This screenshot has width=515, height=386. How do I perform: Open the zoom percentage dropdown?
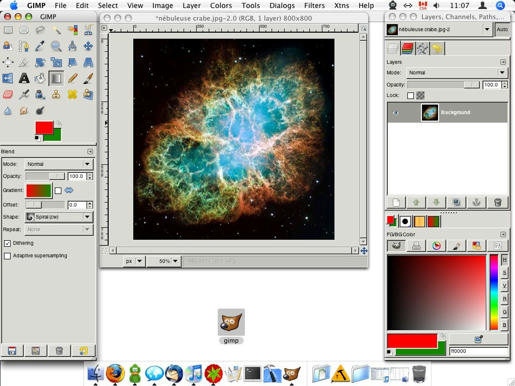click(x=164, y=261)
